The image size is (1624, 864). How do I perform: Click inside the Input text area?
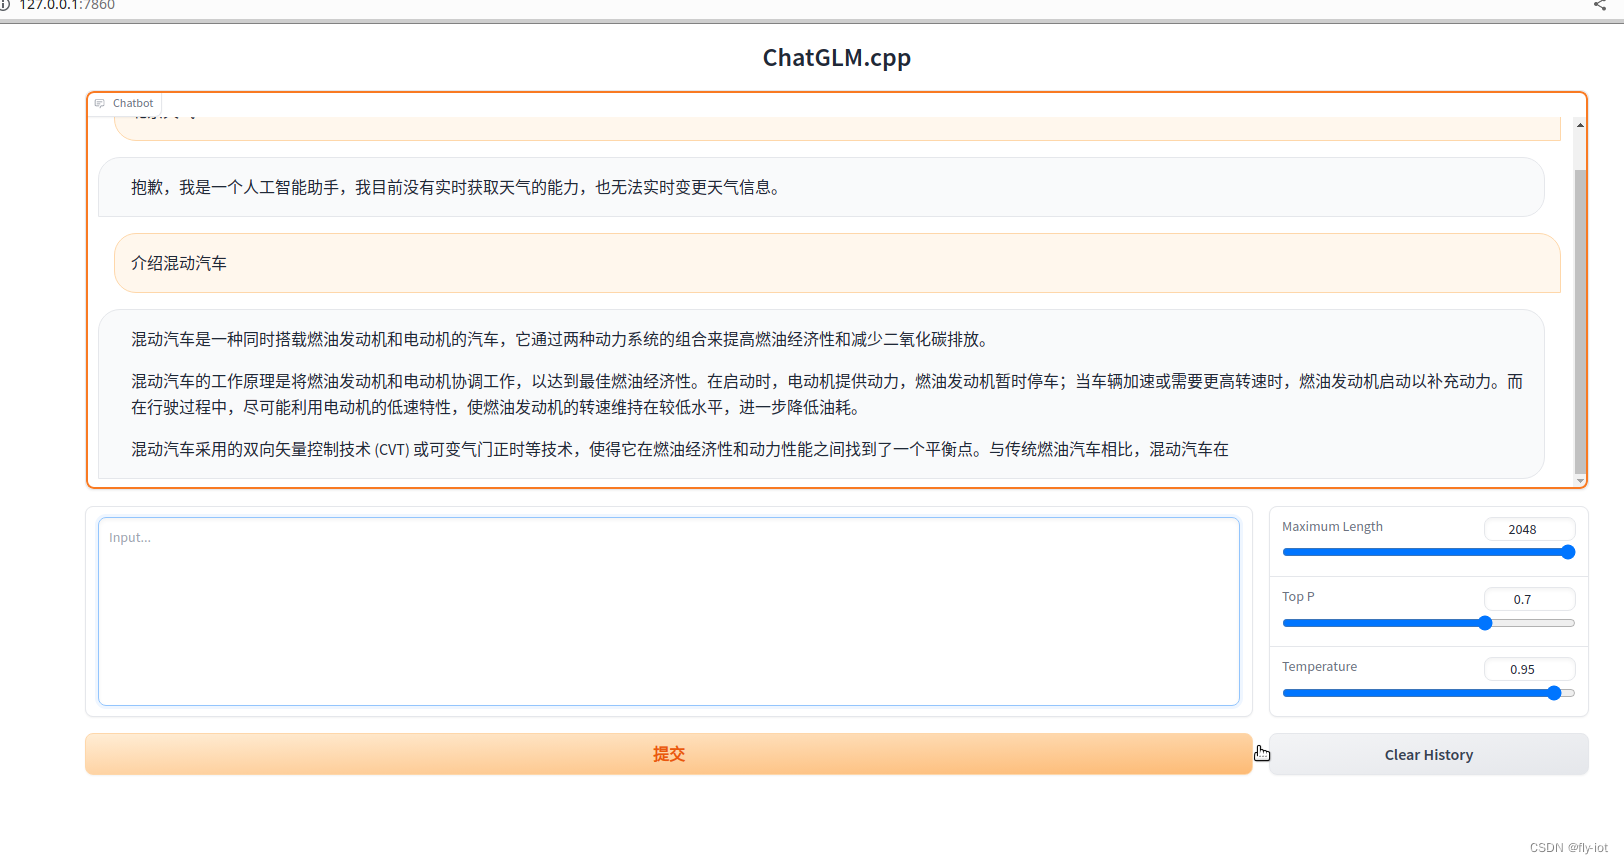669,611
